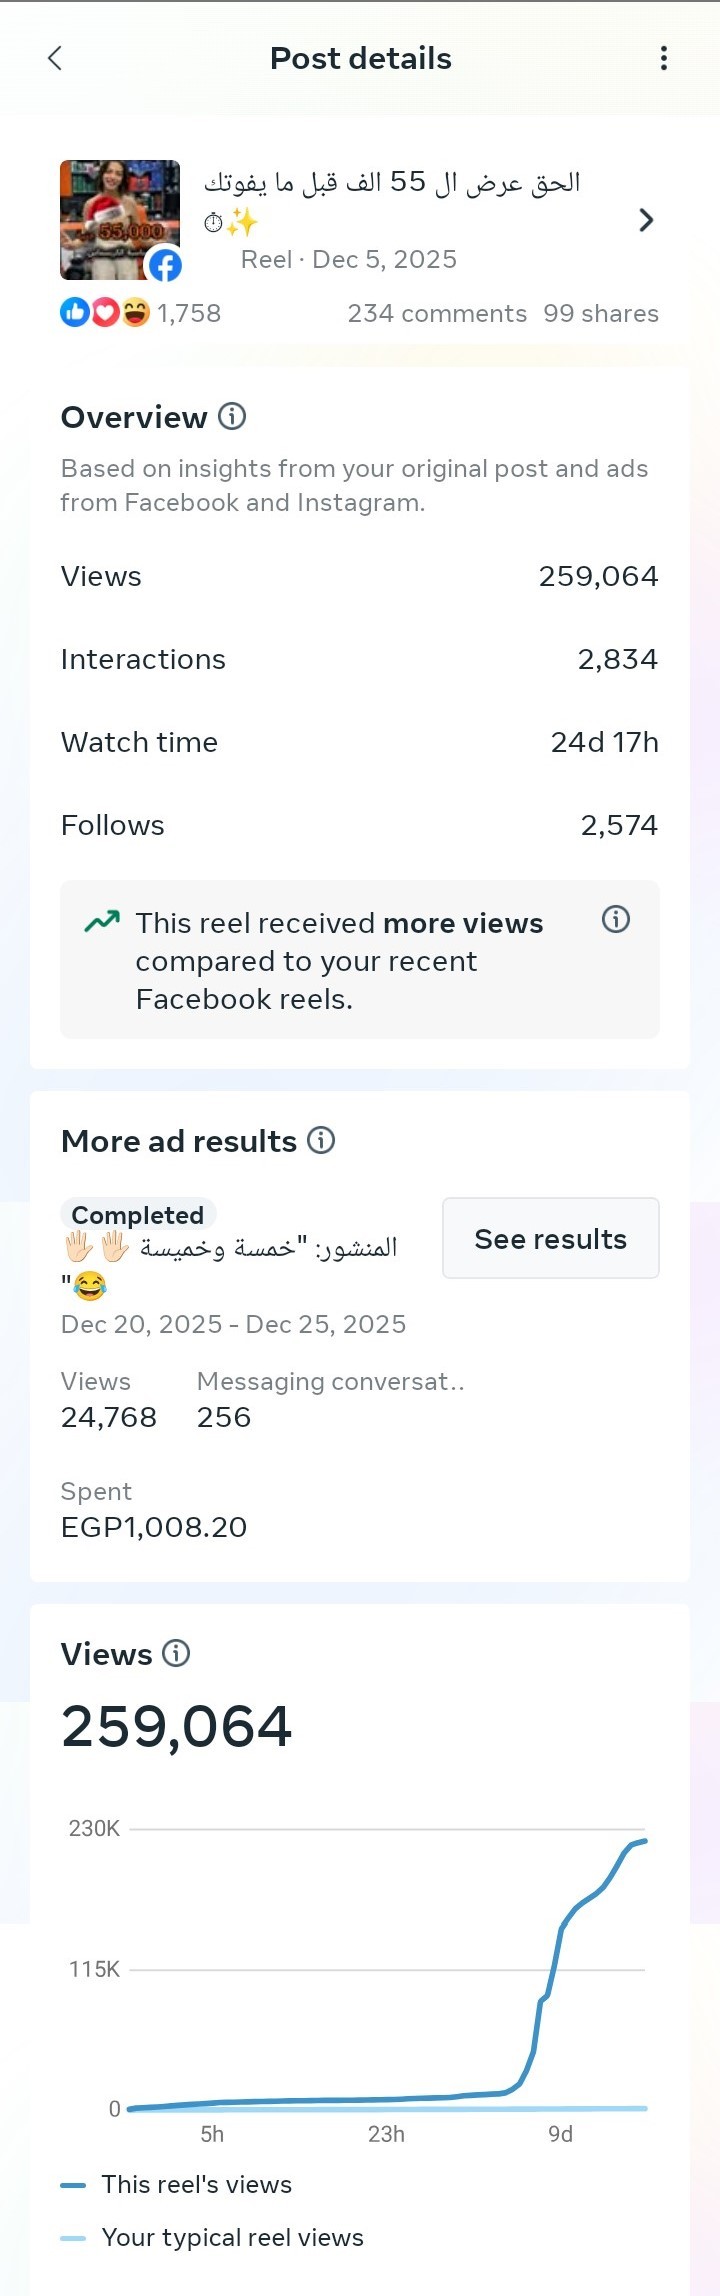
Task: Tap the Watch time row
Action: coord(360,742)
